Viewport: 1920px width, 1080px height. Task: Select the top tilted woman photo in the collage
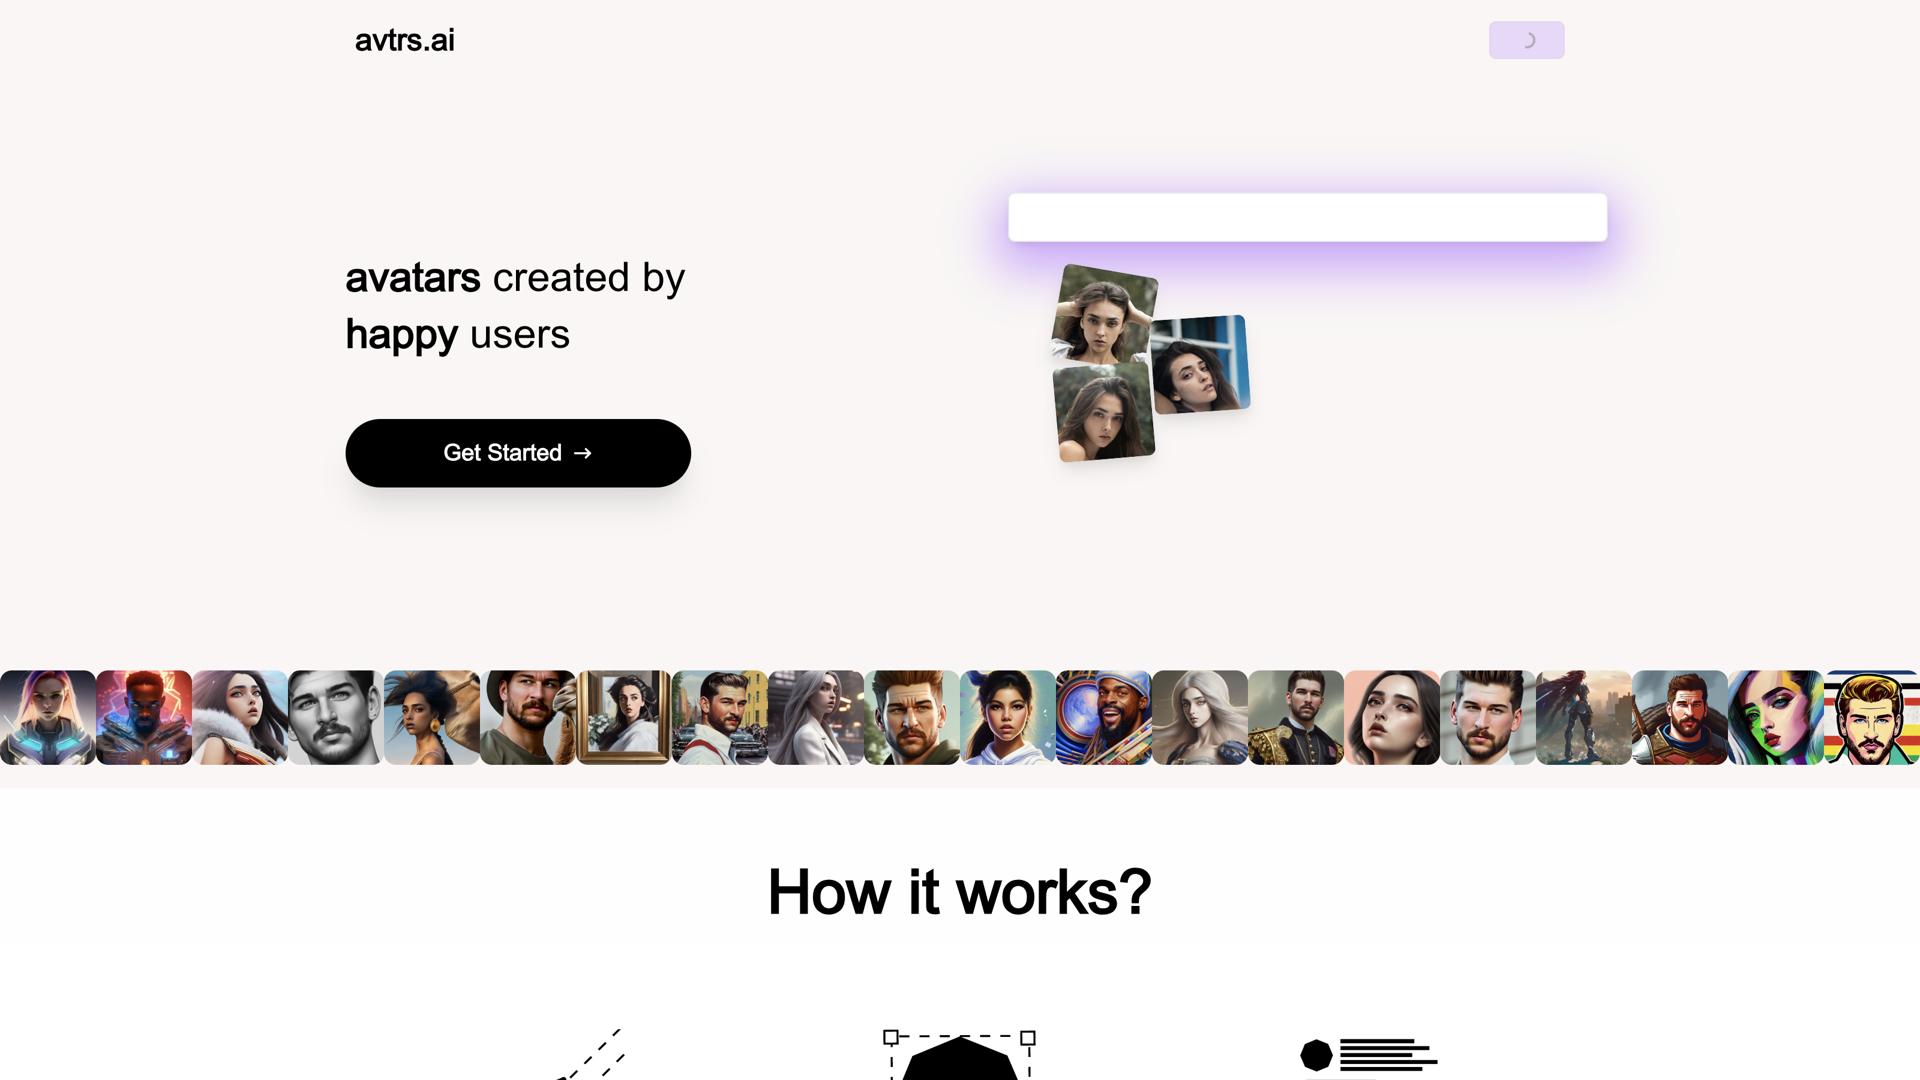coord(1104,313)
